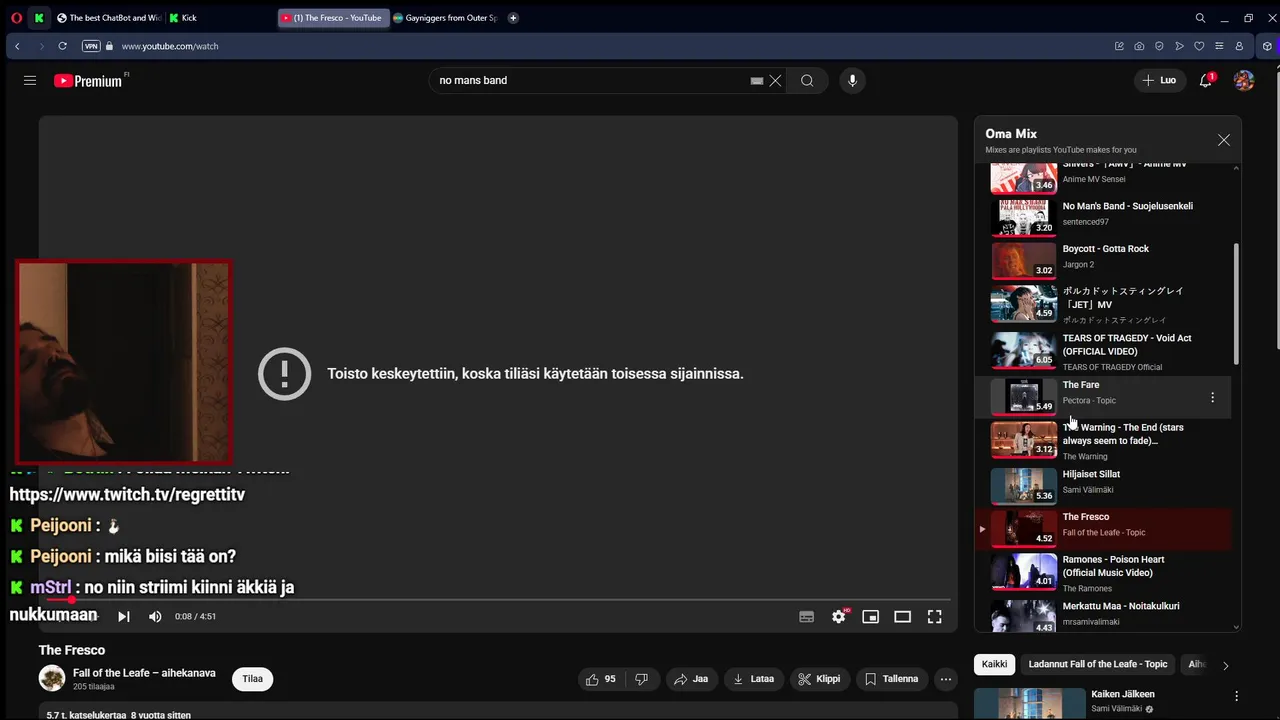The height and width of the screenshot is (720, 1280).
Task: Skip to next video in player
Action: [124, 617]
